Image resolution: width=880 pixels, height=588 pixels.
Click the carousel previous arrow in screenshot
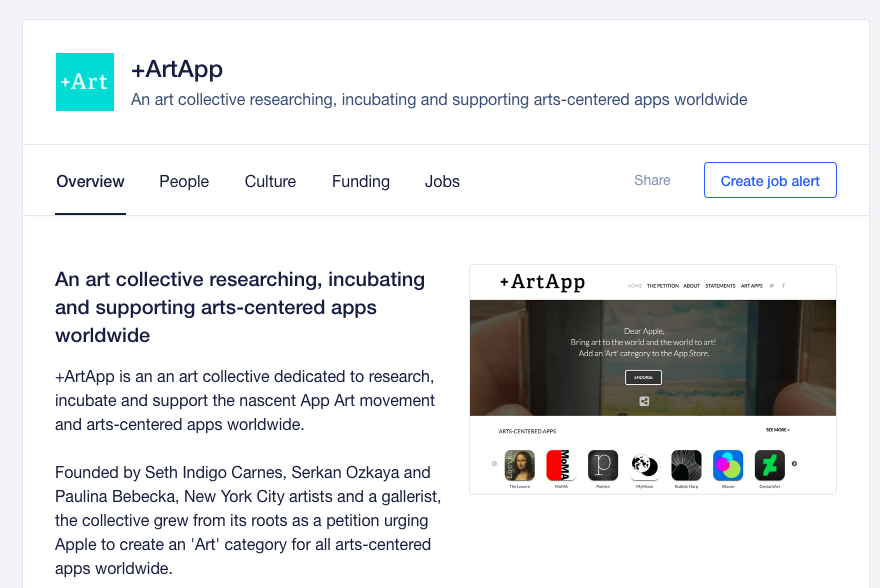click(494, 463)
